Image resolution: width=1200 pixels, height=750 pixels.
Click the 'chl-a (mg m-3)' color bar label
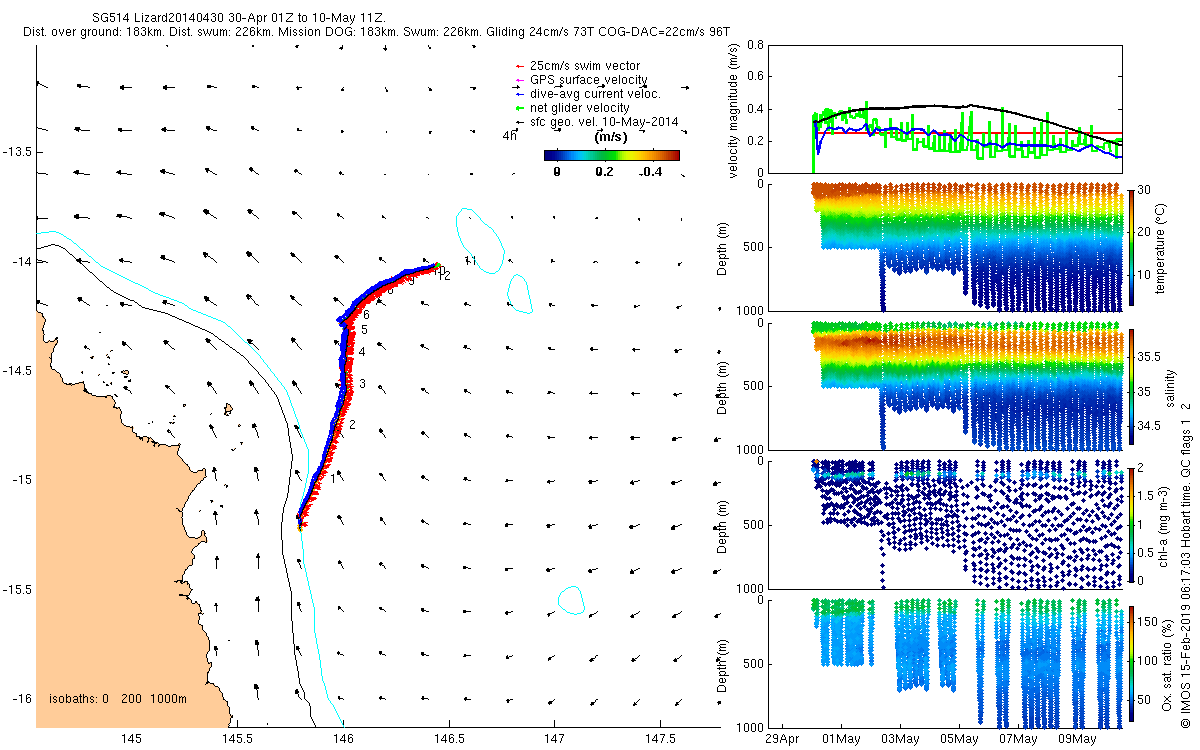click(x=1166, y=524)
